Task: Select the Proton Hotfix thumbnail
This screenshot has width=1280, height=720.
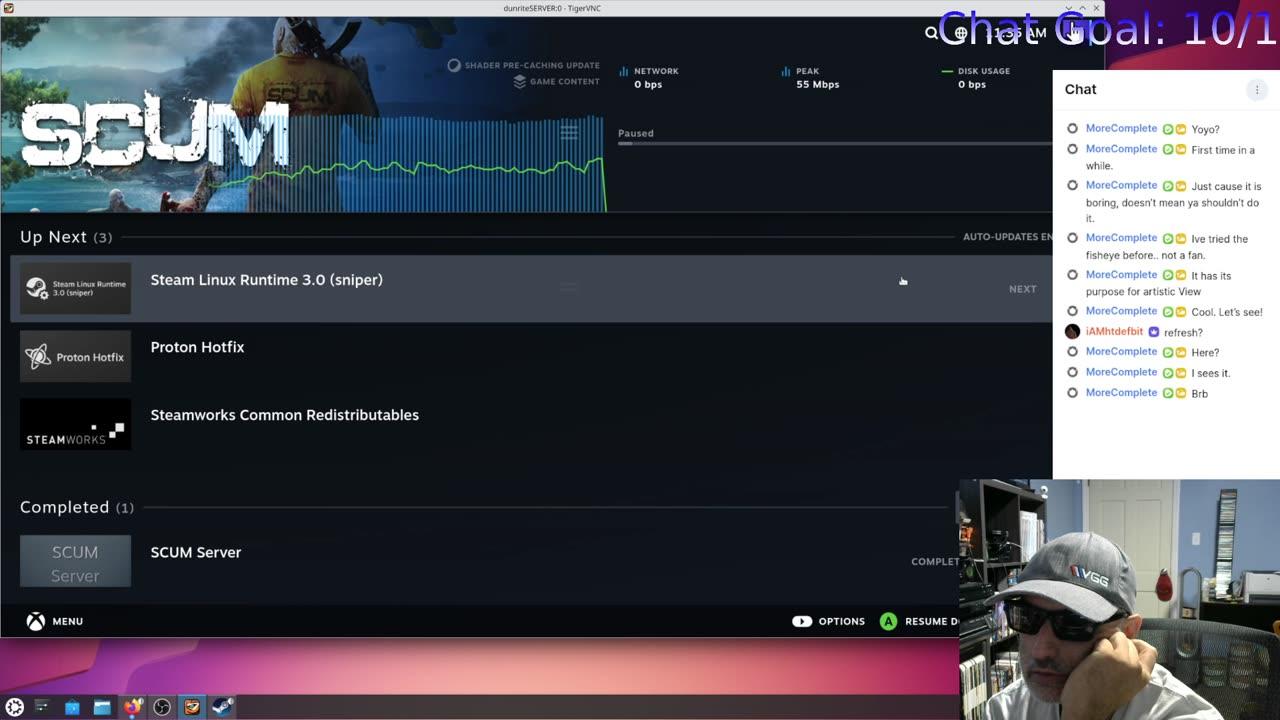Action: pos(75,356)
